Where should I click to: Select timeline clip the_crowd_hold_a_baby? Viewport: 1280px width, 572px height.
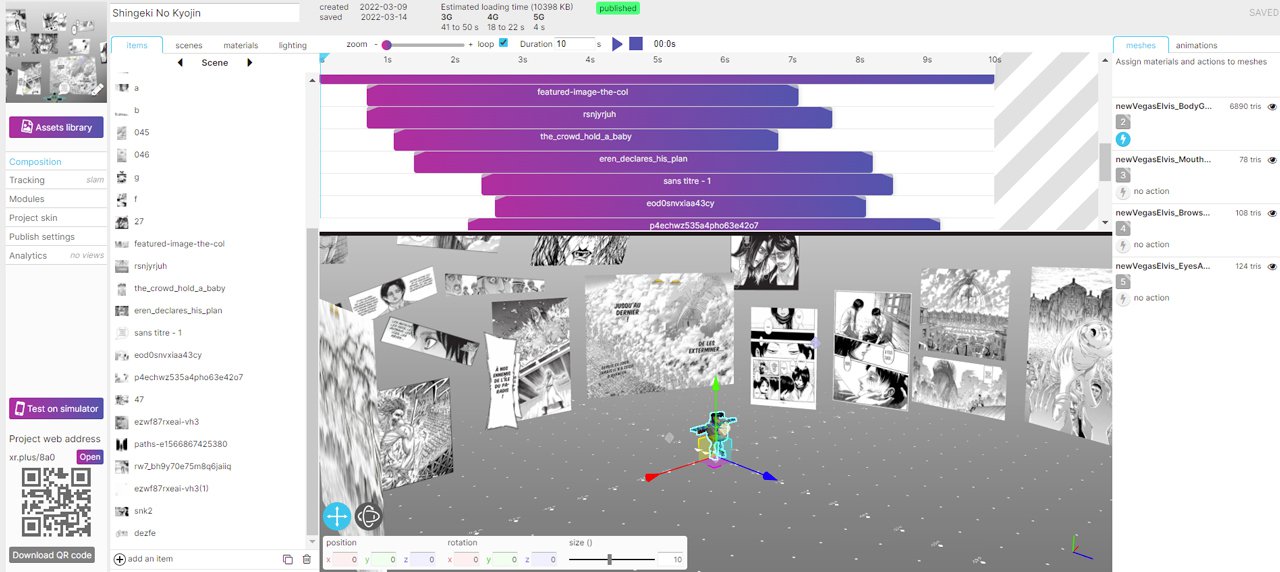(x=586, y=140)
